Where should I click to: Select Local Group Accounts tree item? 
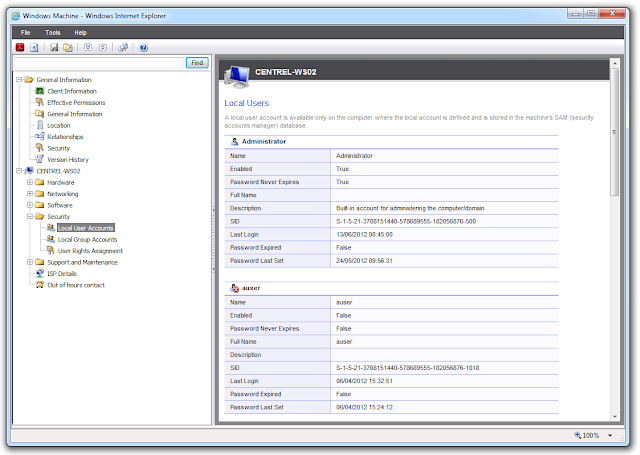(x=87, y=239)
